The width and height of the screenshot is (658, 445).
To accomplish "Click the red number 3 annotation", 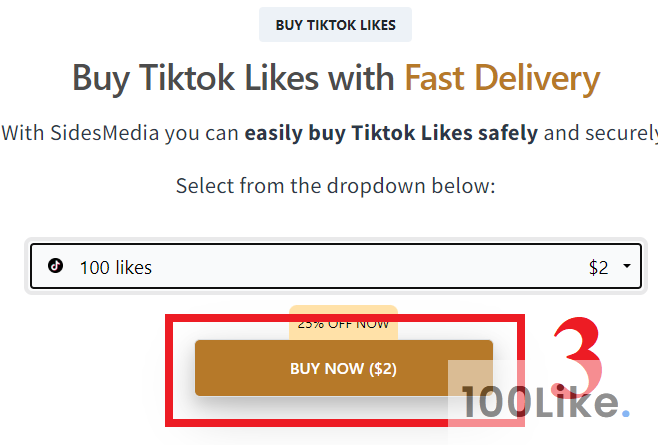I will [578, 357].
